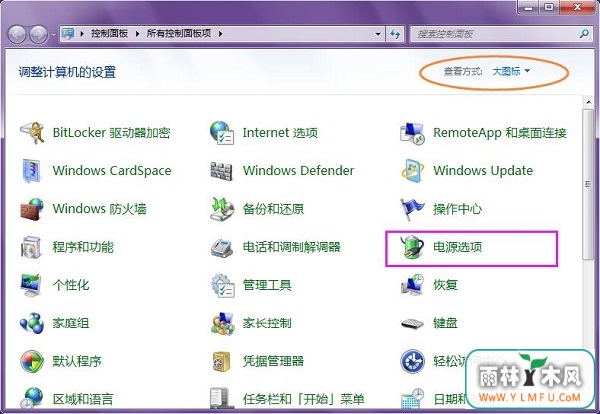Click the vertical scrollbar thumb
Image resolution: width=600 pixels, height=414 pixels.
point(587,184)
